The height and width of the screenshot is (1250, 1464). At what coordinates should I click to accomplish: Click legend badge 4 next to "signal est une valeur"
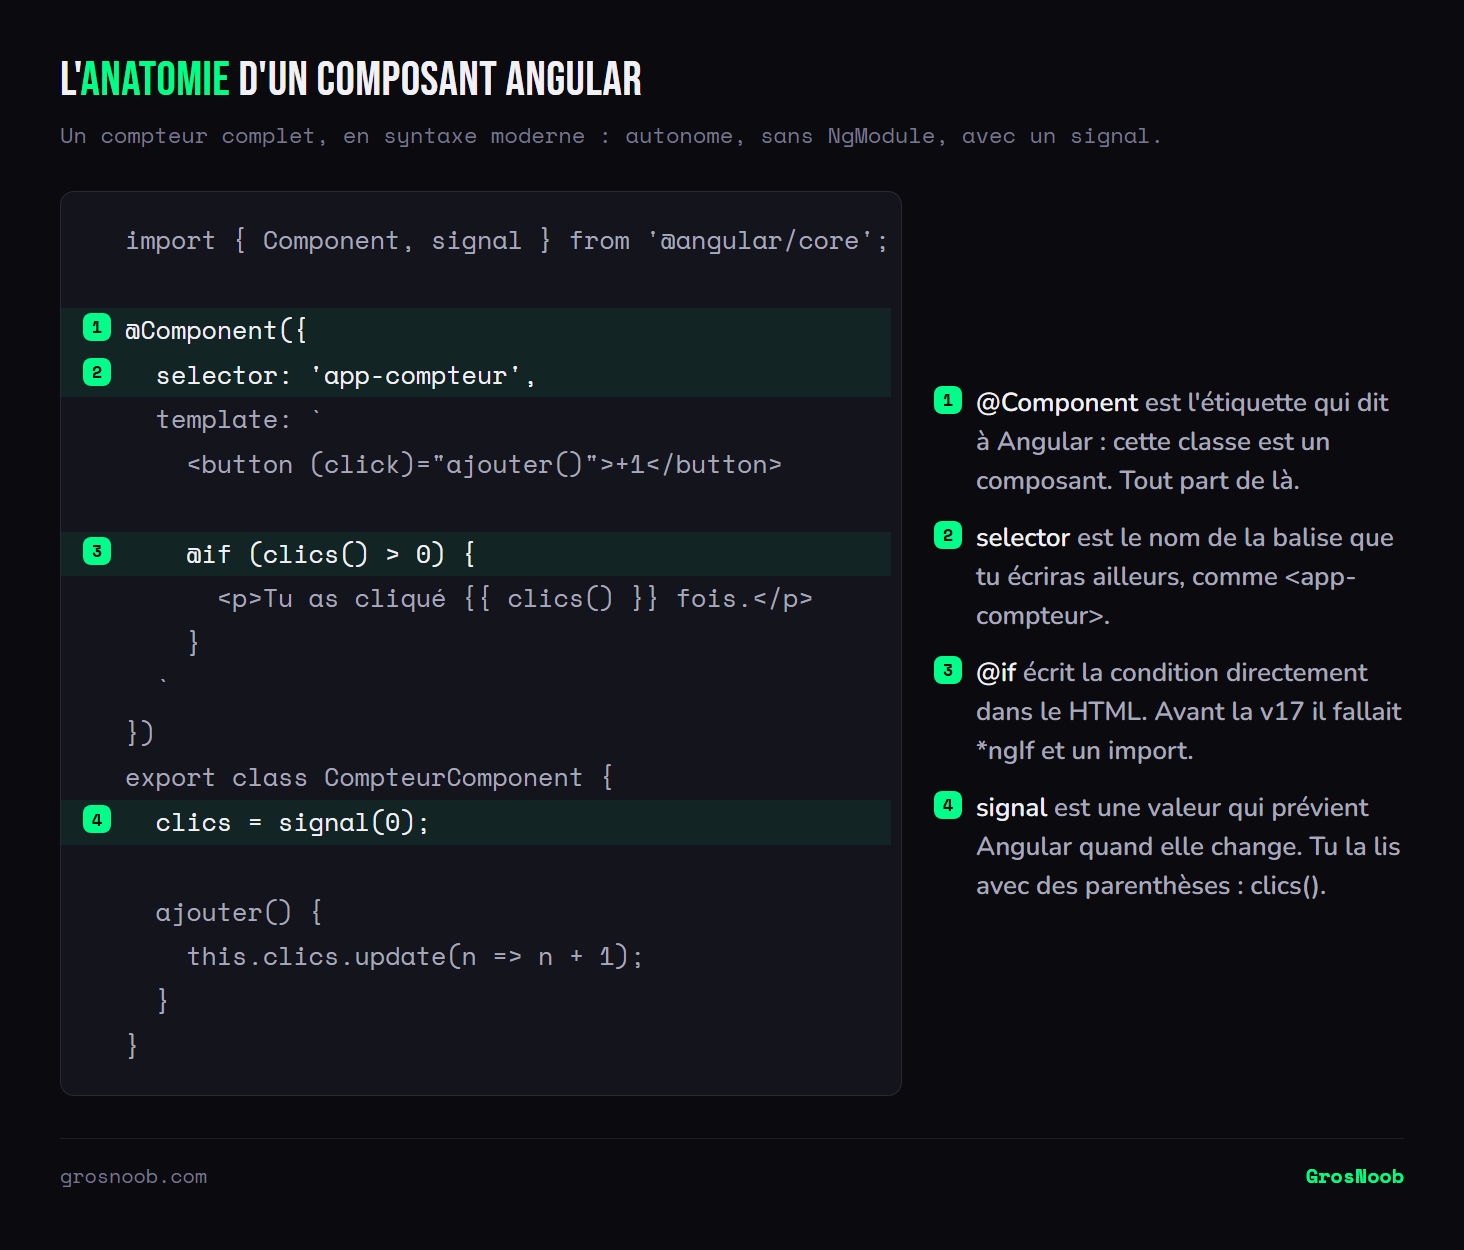(948, 805)
